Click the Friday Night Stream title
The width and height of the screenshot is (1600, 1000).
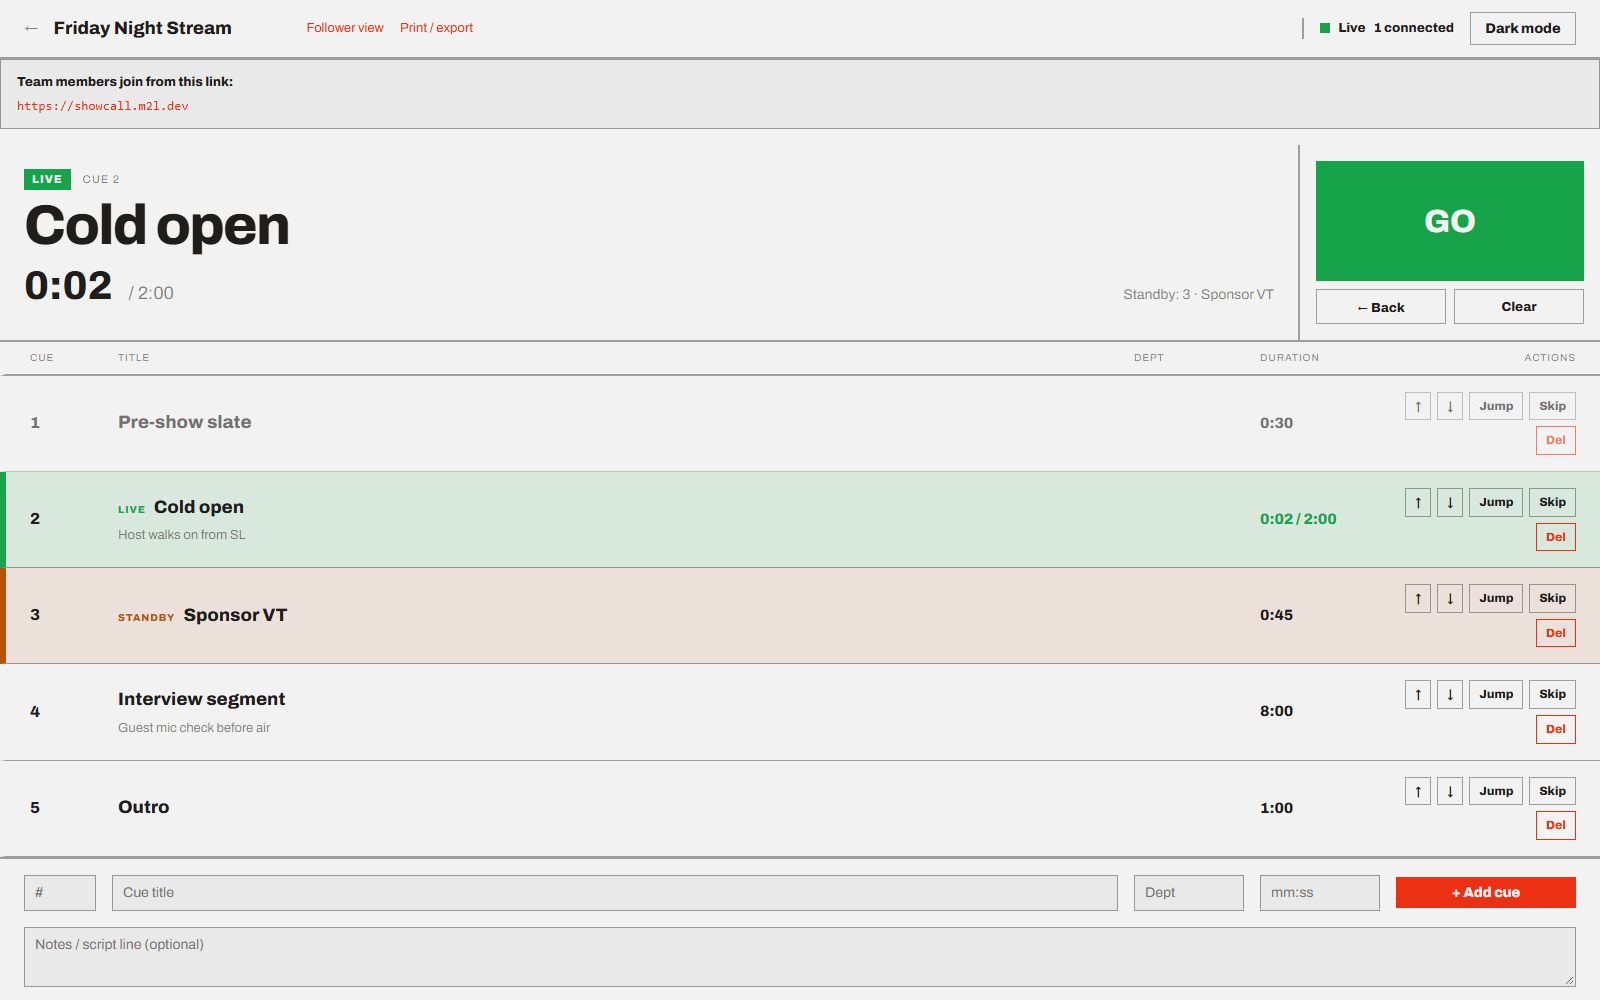point(143,28)
